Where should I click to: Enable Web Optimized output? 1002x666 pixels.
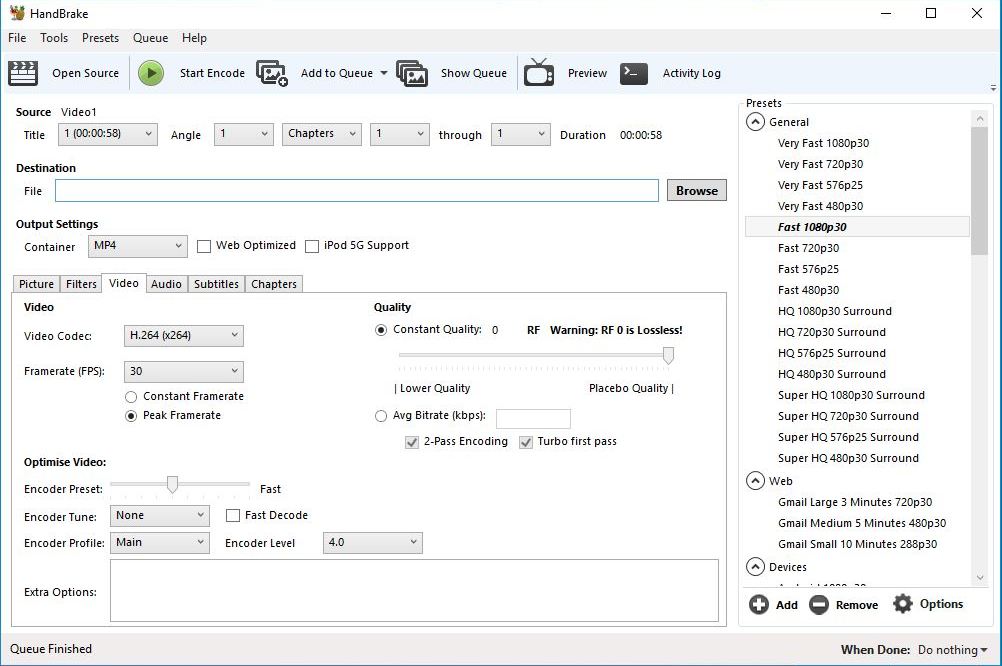[204, 246]
